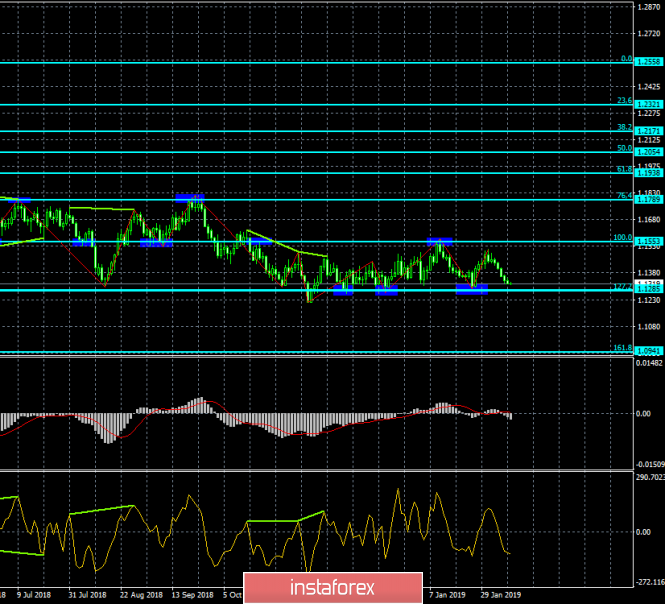Click the 1.0941 price level label
The image size is (665, 604).
pyautogui.click(x=649, y=351)
